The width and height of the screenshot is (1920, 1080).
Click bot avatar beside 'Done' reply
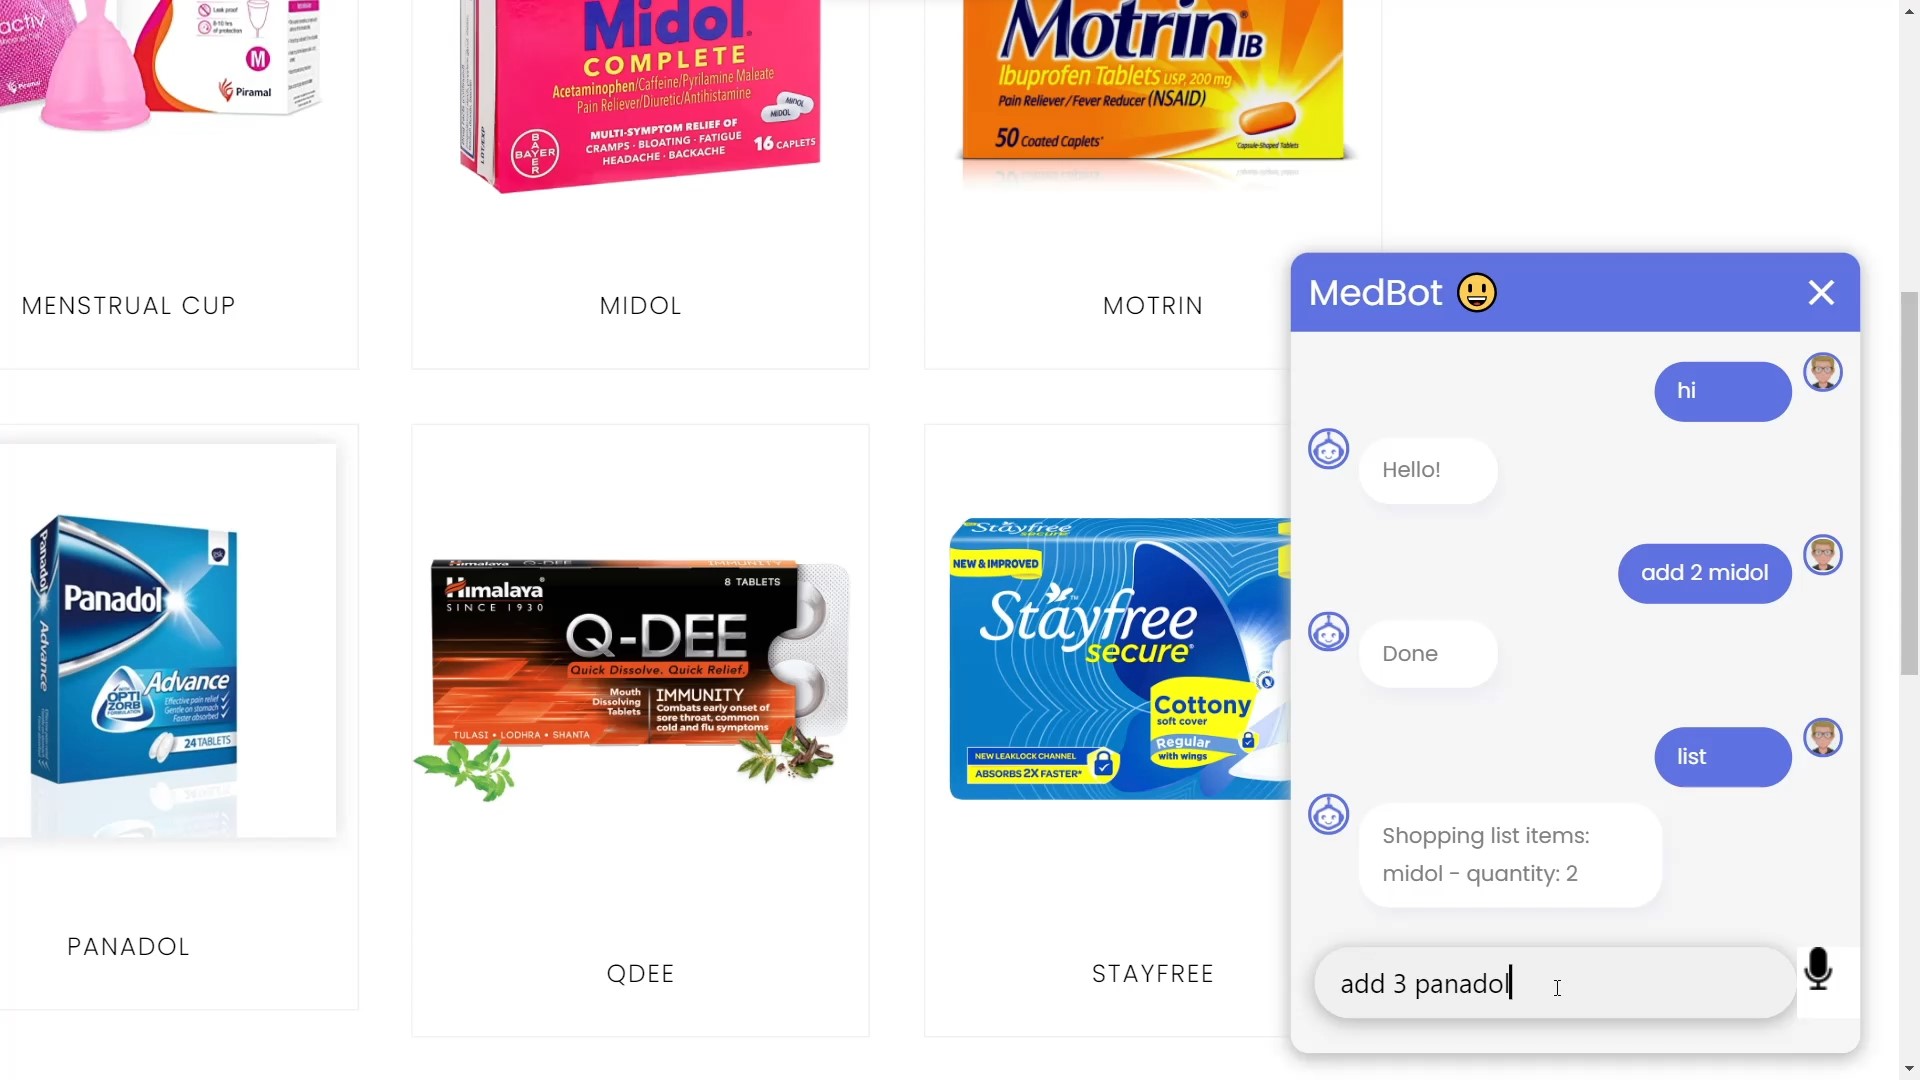pyautogui.click(x=1329, y=632)
